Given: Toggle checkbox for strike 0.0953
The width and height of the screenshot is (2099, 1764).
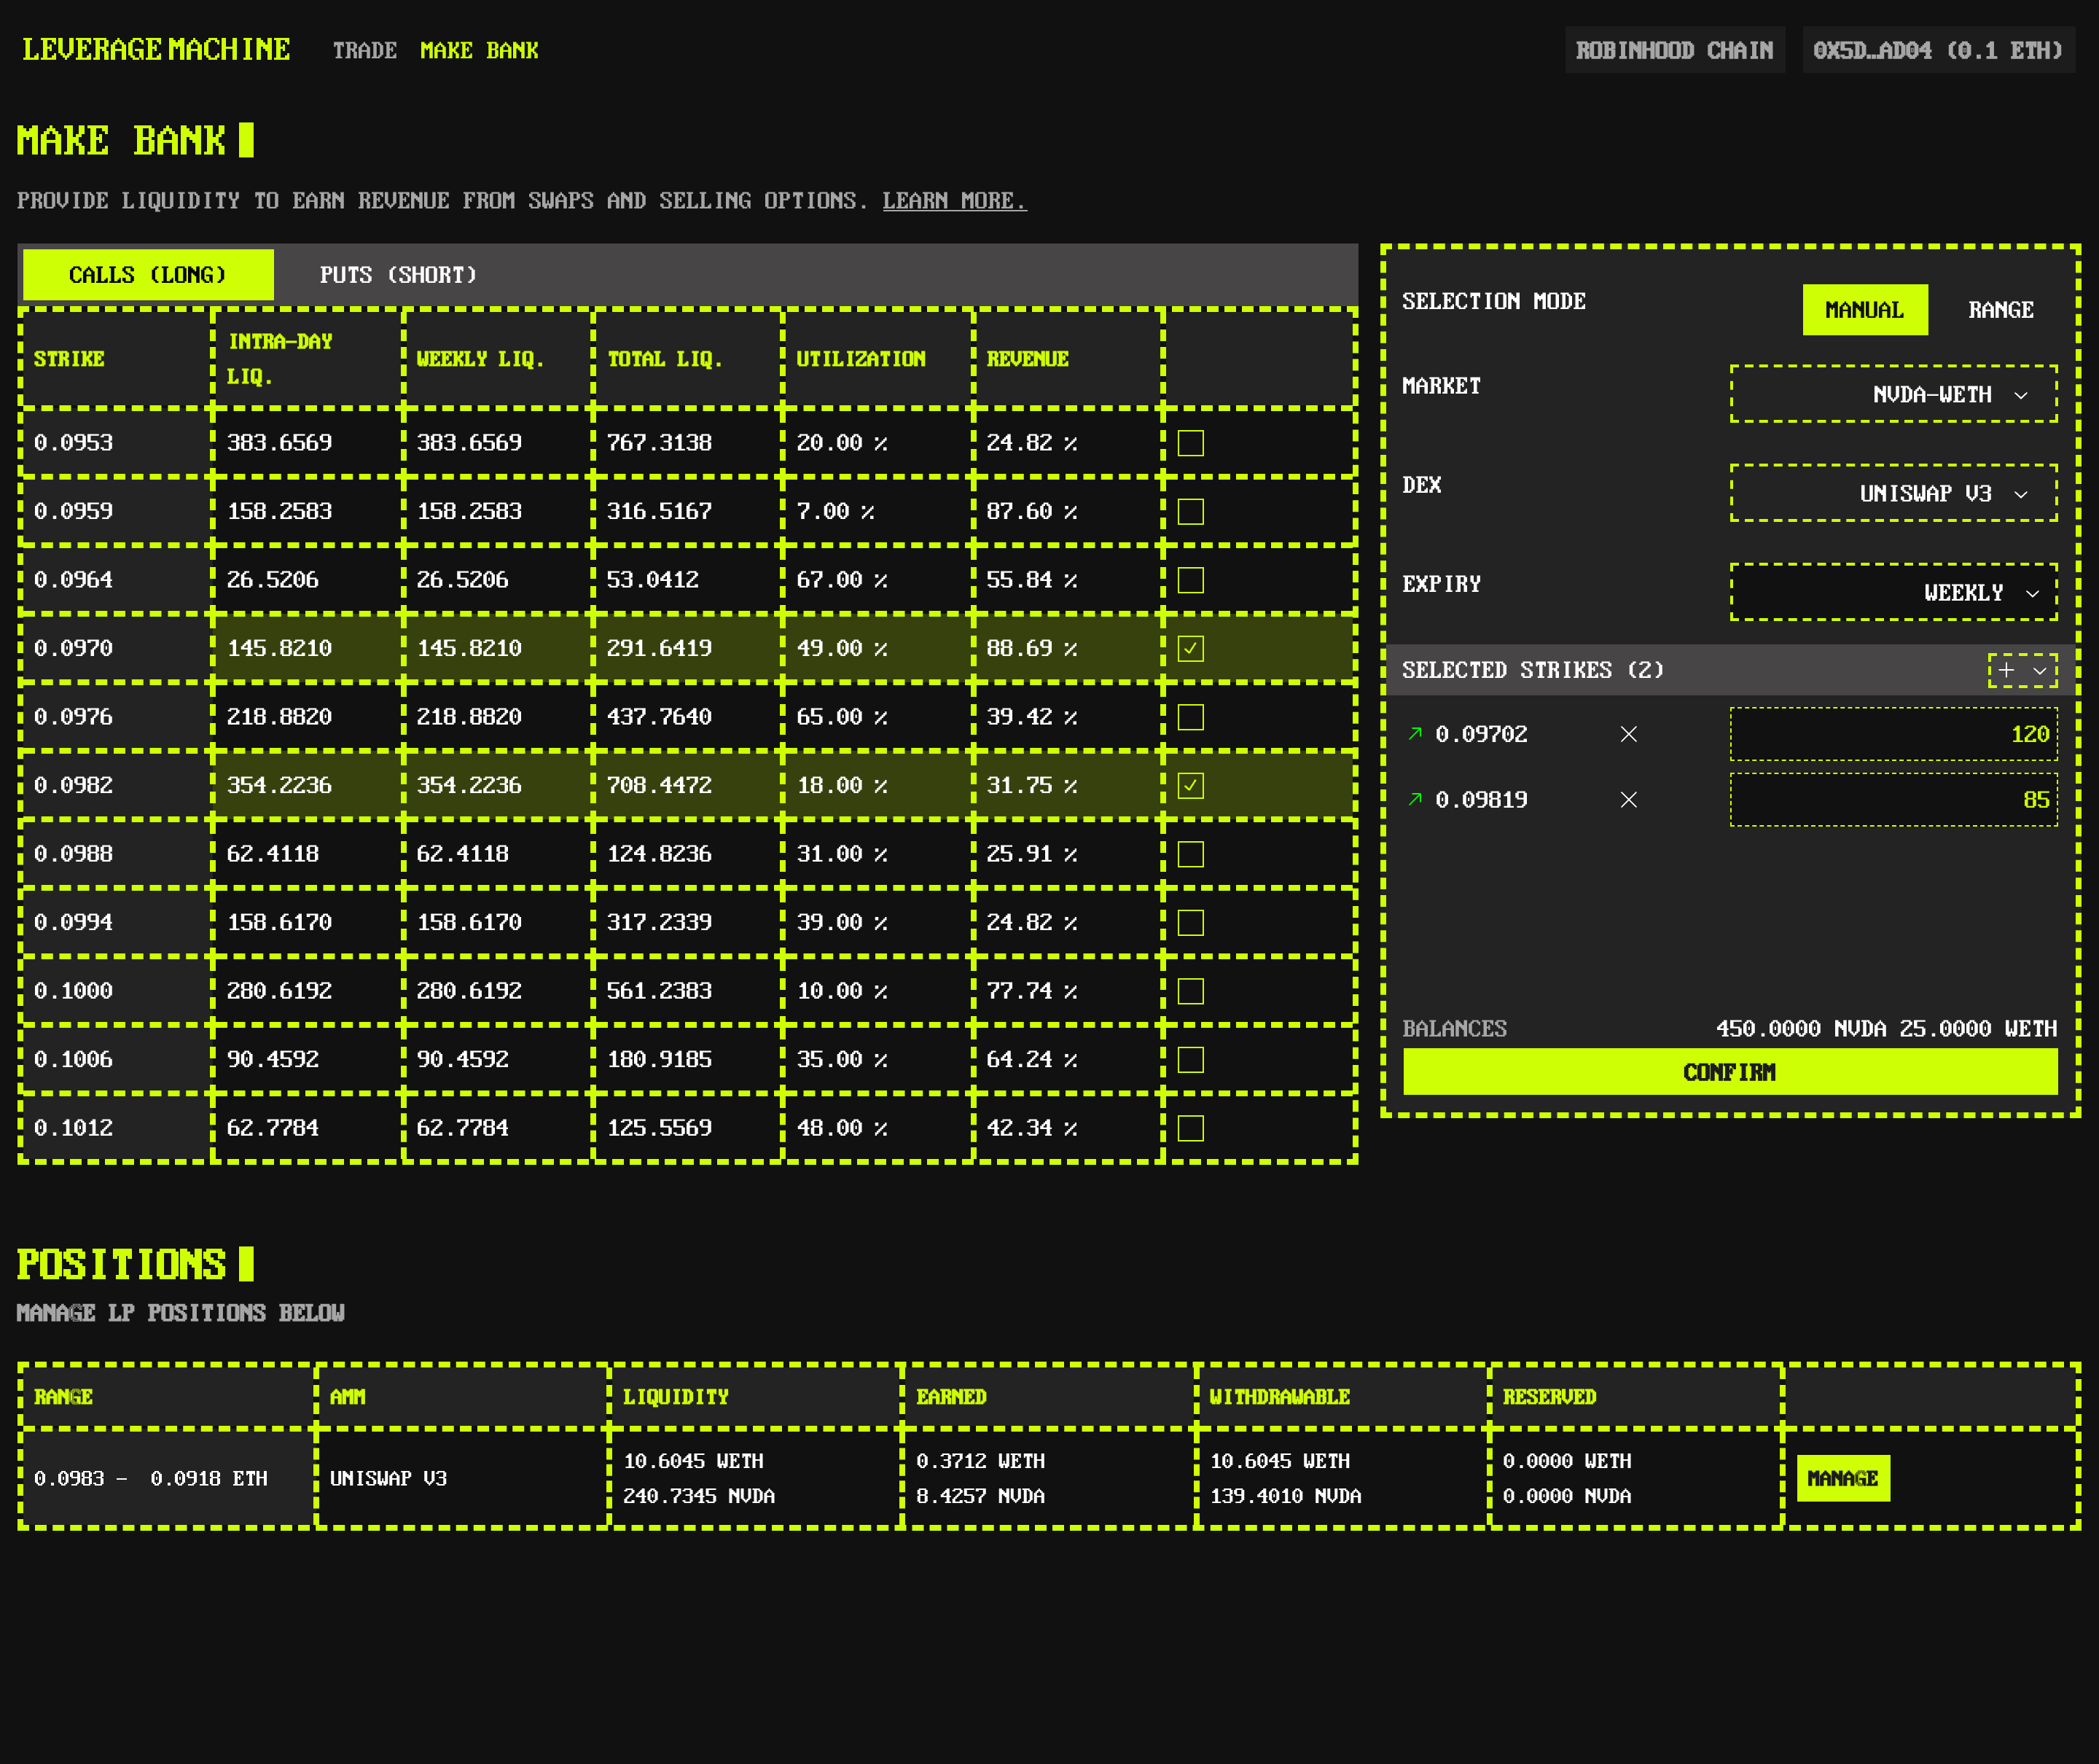Looking at the screenshot, I should click(1190, 443).
